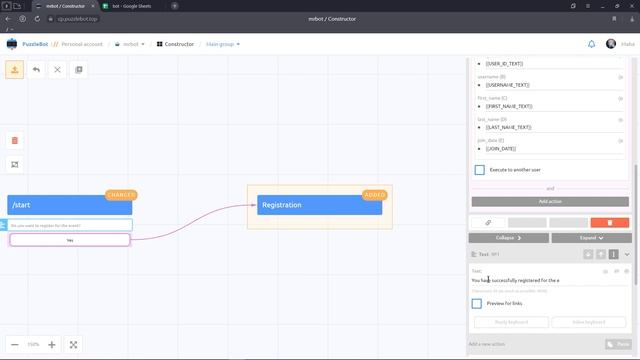Click the user avatar picture
This screenshot has width=640, height=360.
coord(611,44)
